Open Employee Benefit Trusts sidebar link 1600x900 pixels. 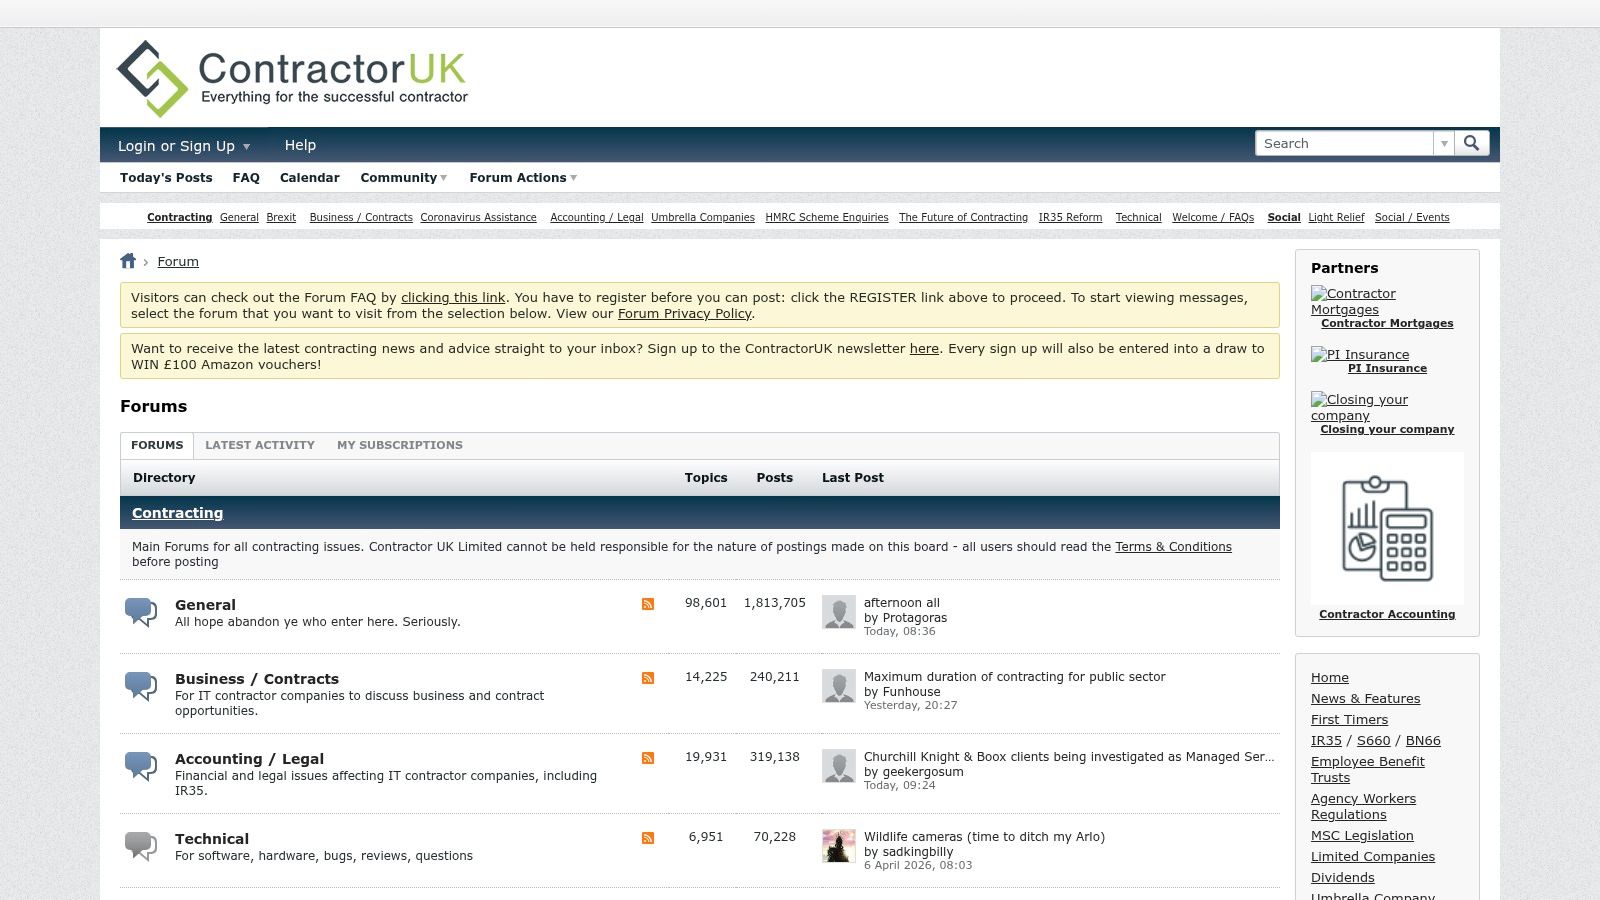point(1367,770)
